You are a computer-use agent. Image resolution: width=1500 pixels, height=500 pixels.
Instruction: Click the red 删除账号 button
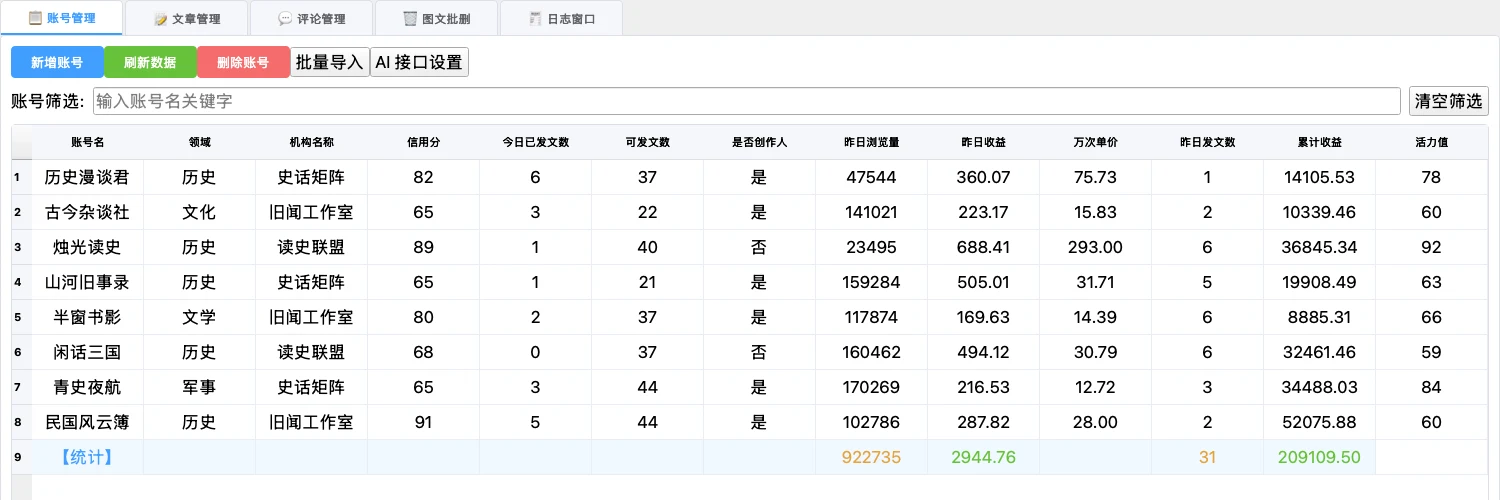pos(243,62)
